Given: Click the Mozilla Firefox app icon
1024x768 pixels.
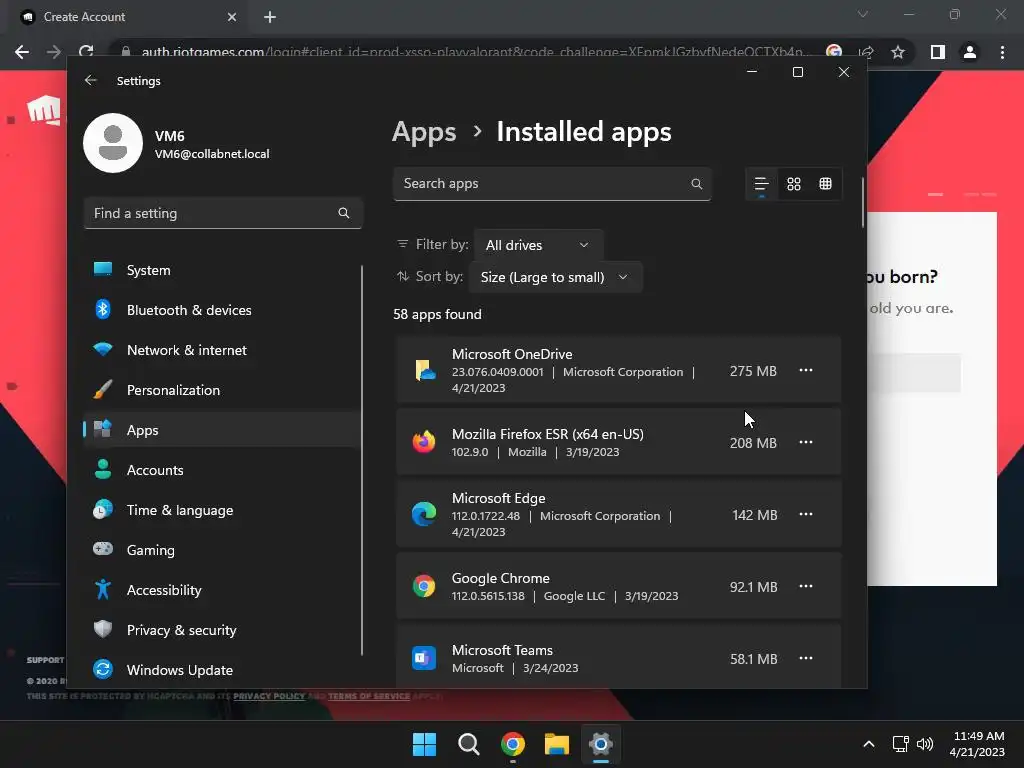Looking at the screenshot, I should (424, 442).
